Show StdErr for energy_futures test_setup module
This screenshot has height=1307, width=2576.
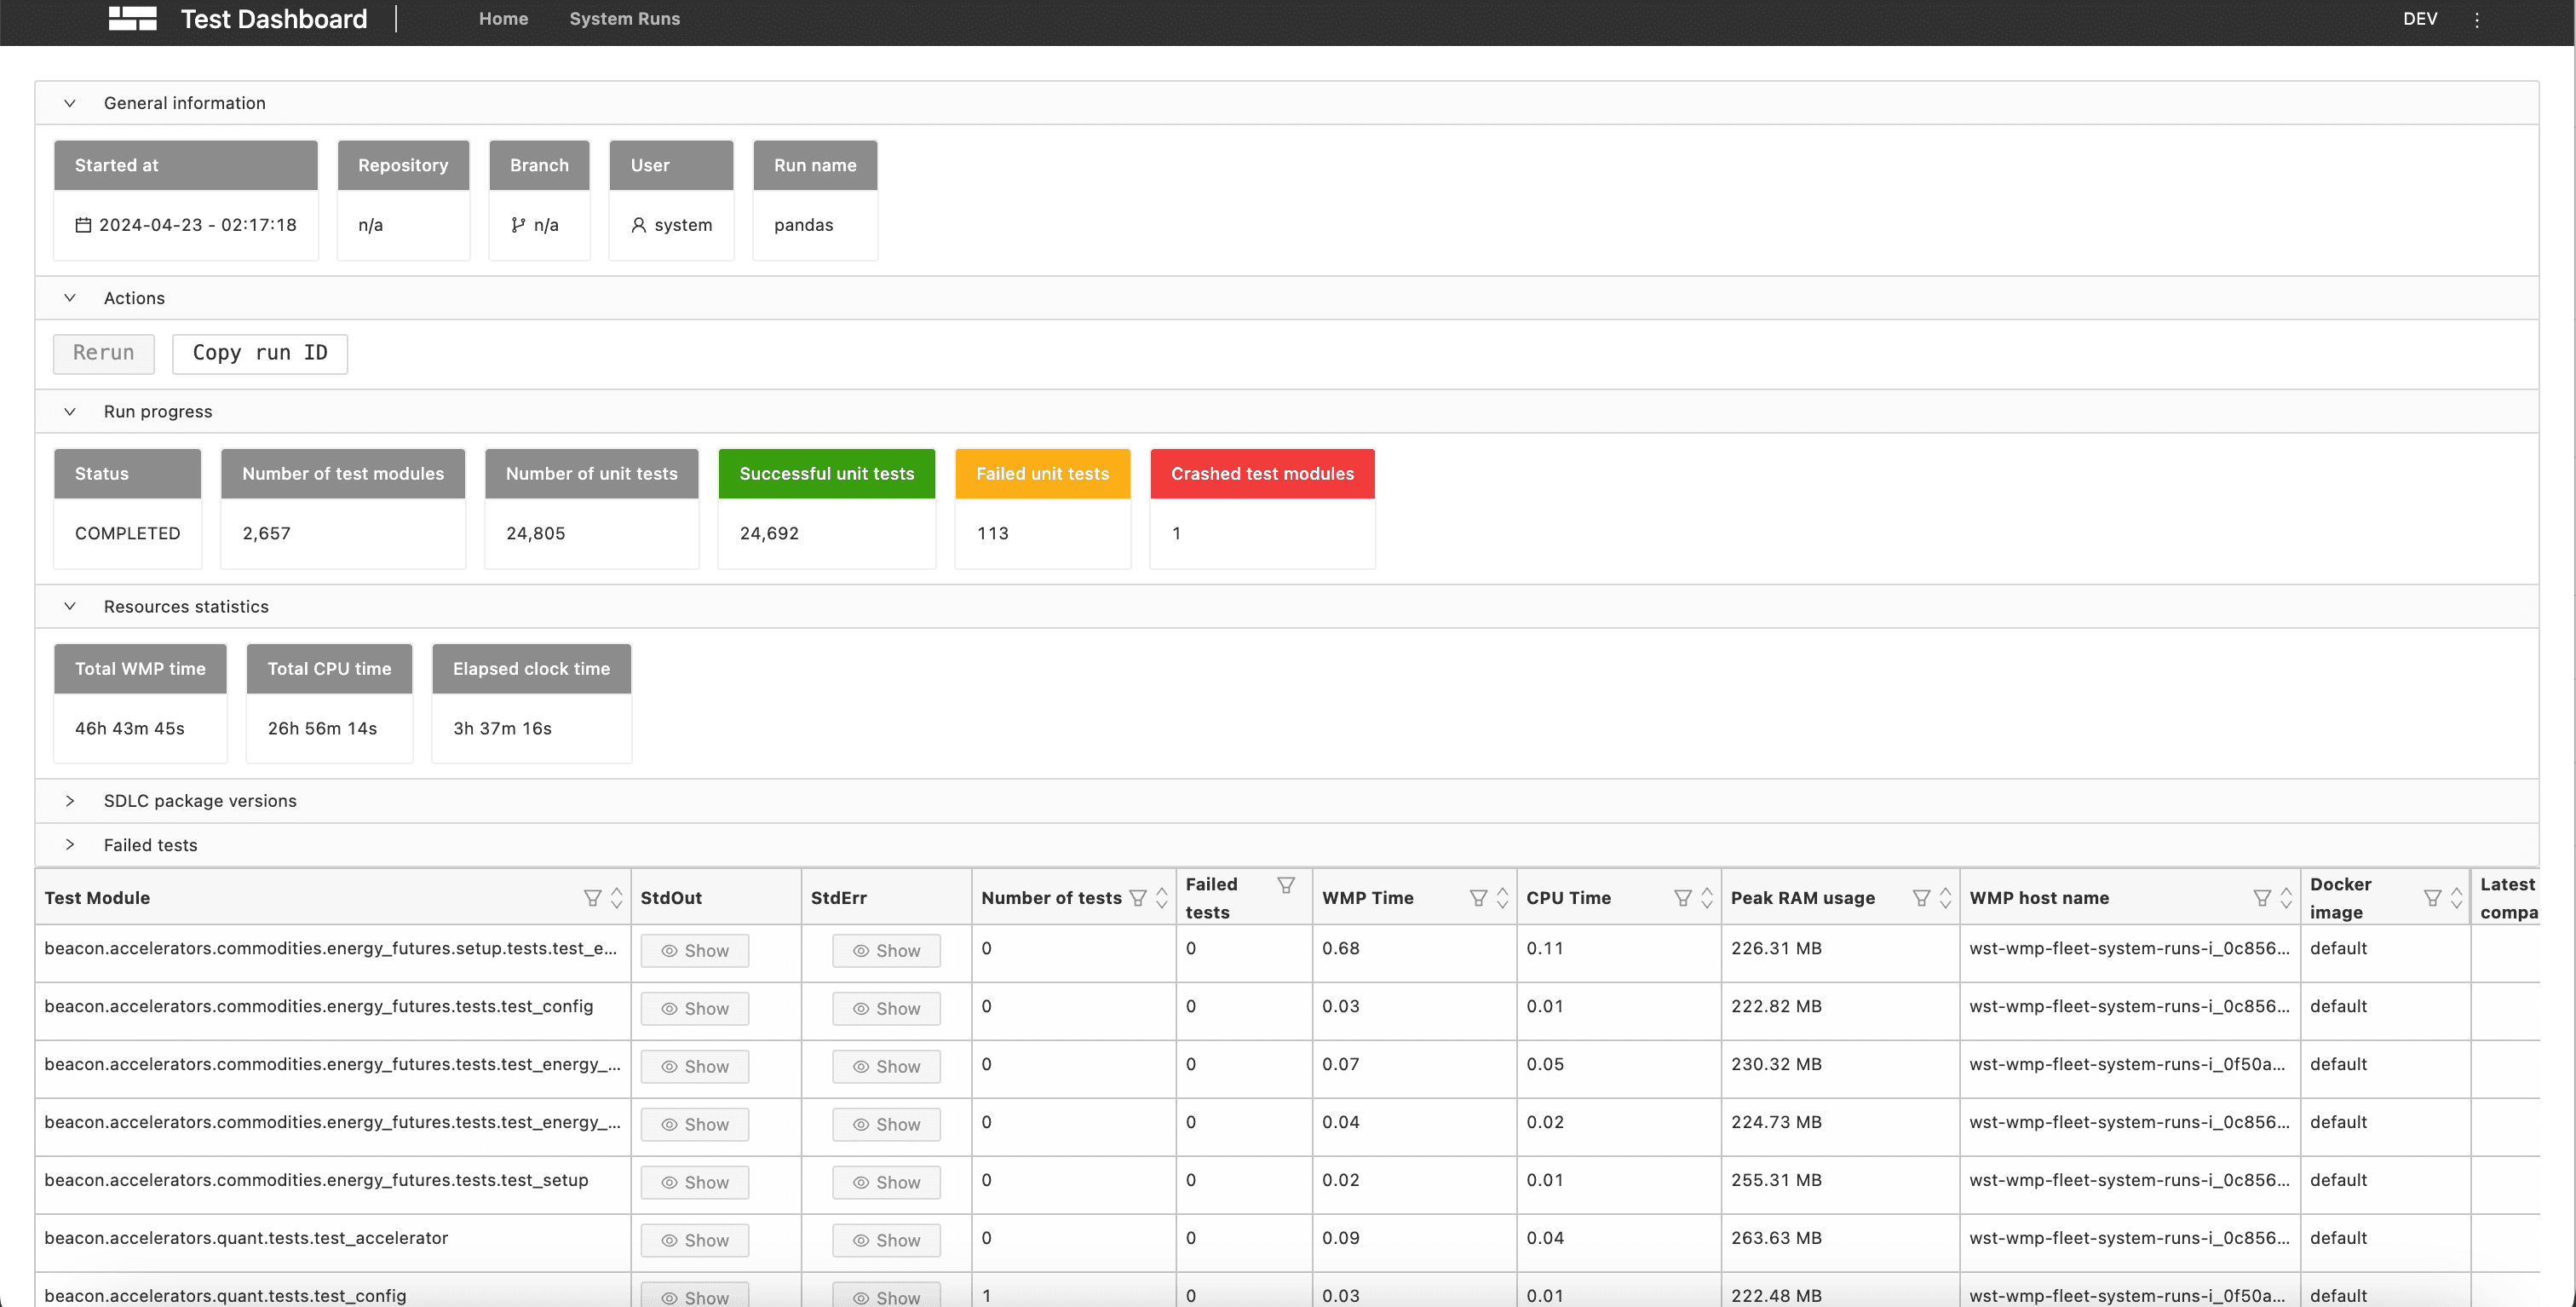click(886, 1182)
